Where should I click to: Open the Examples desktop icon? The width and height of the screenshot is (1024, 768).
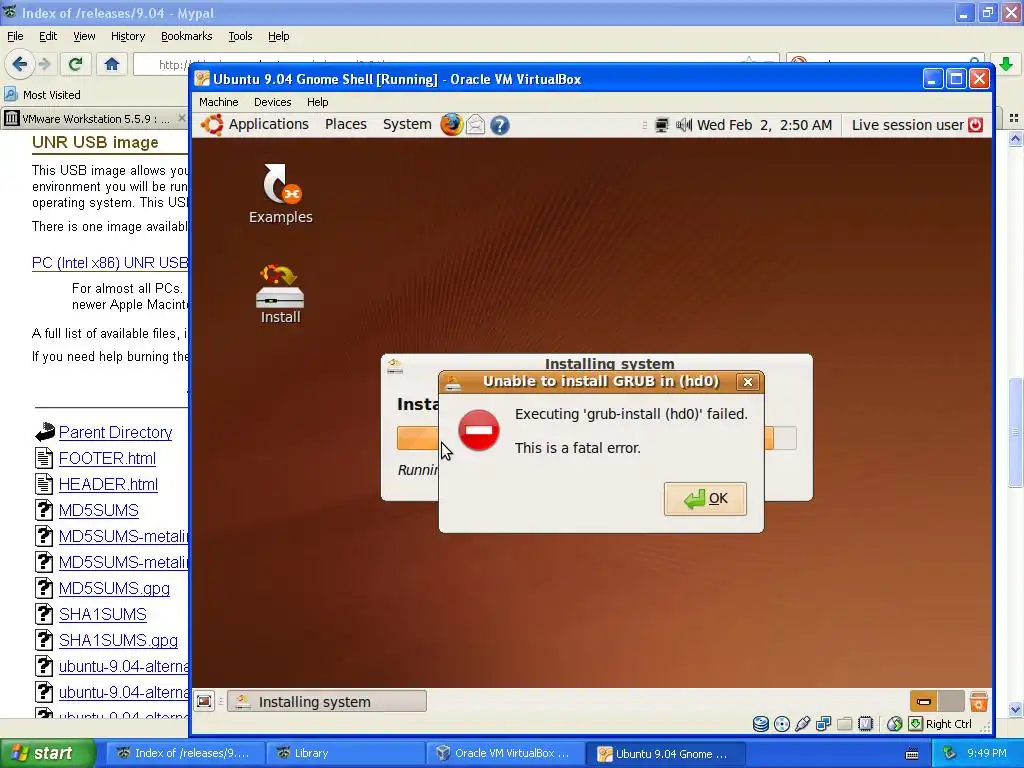[281, 194]
